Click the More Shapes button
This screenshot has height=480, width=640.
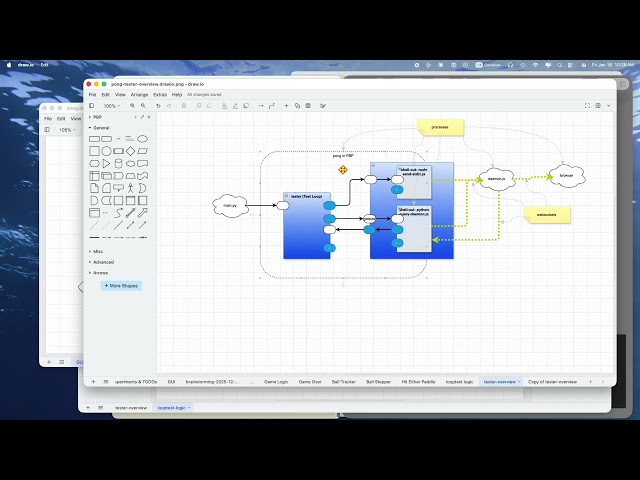tap(121, 286)
